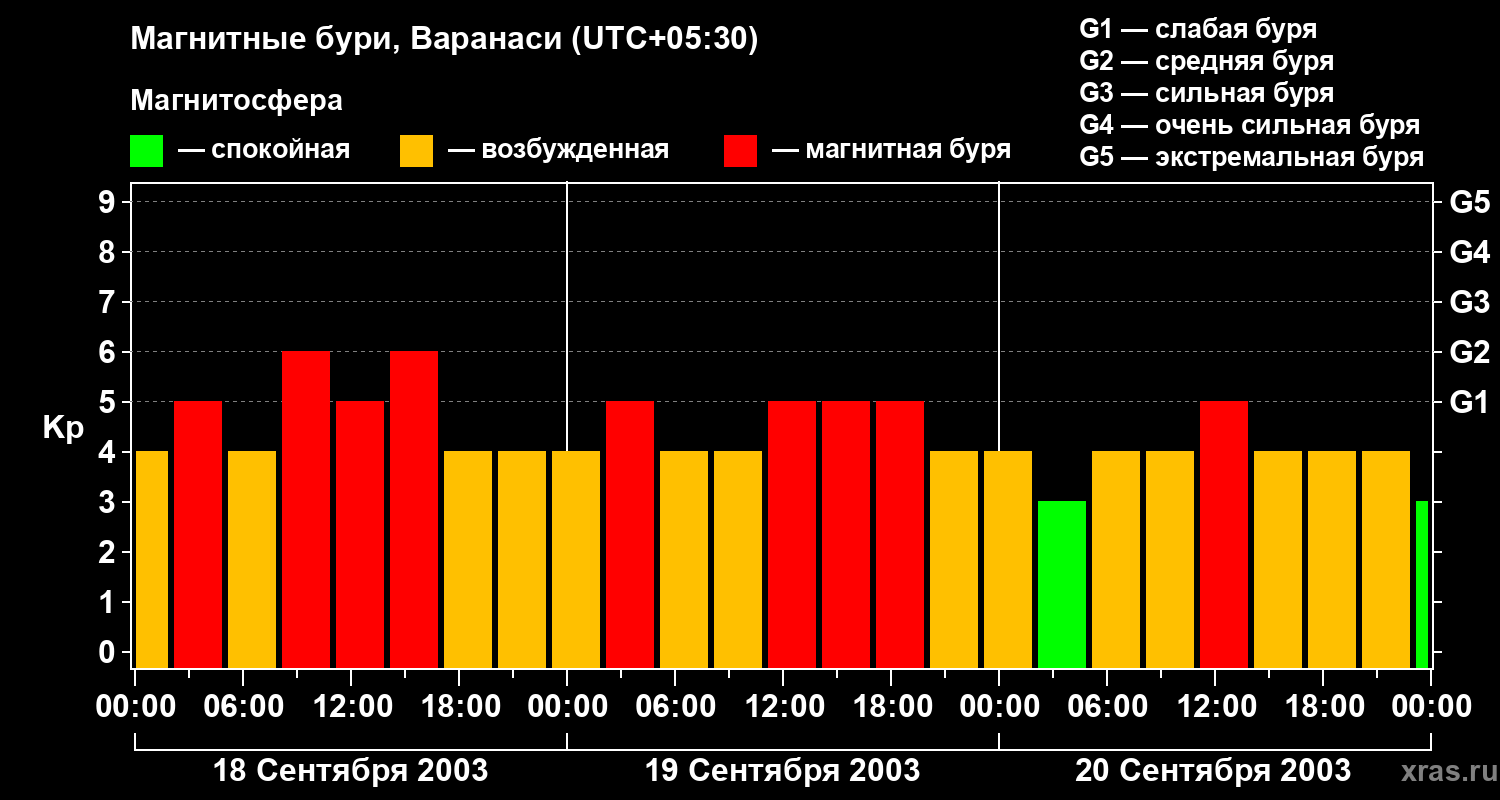Select the chart title 'Магнитные бури, Варанаси (UTC+05:30)'
This screenshot has height=800, width=1500.
click(x=444, y=40)
